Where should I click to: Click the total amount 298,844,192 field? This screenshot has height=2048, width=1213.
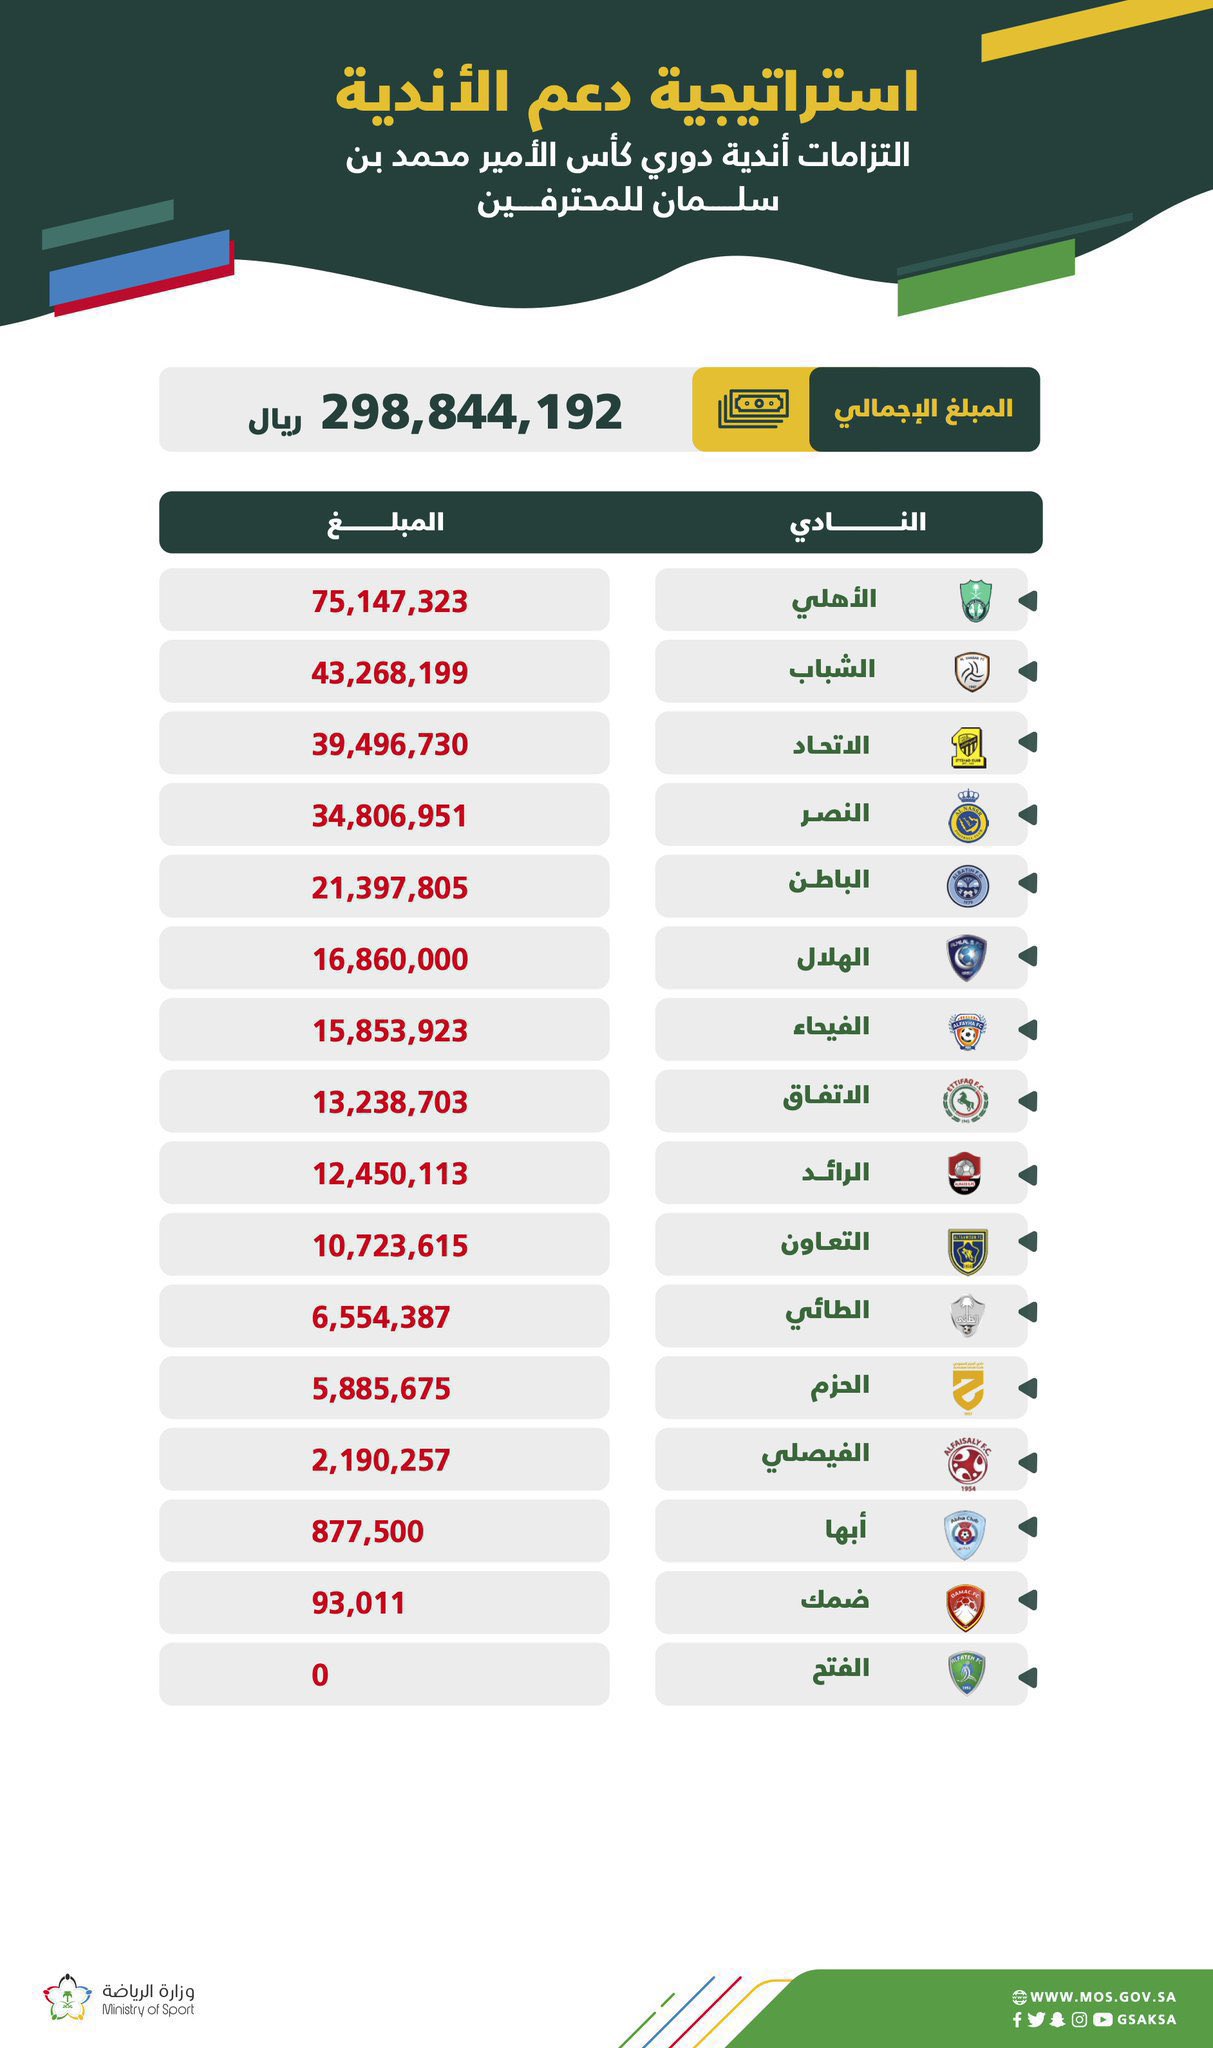(471, 411)
